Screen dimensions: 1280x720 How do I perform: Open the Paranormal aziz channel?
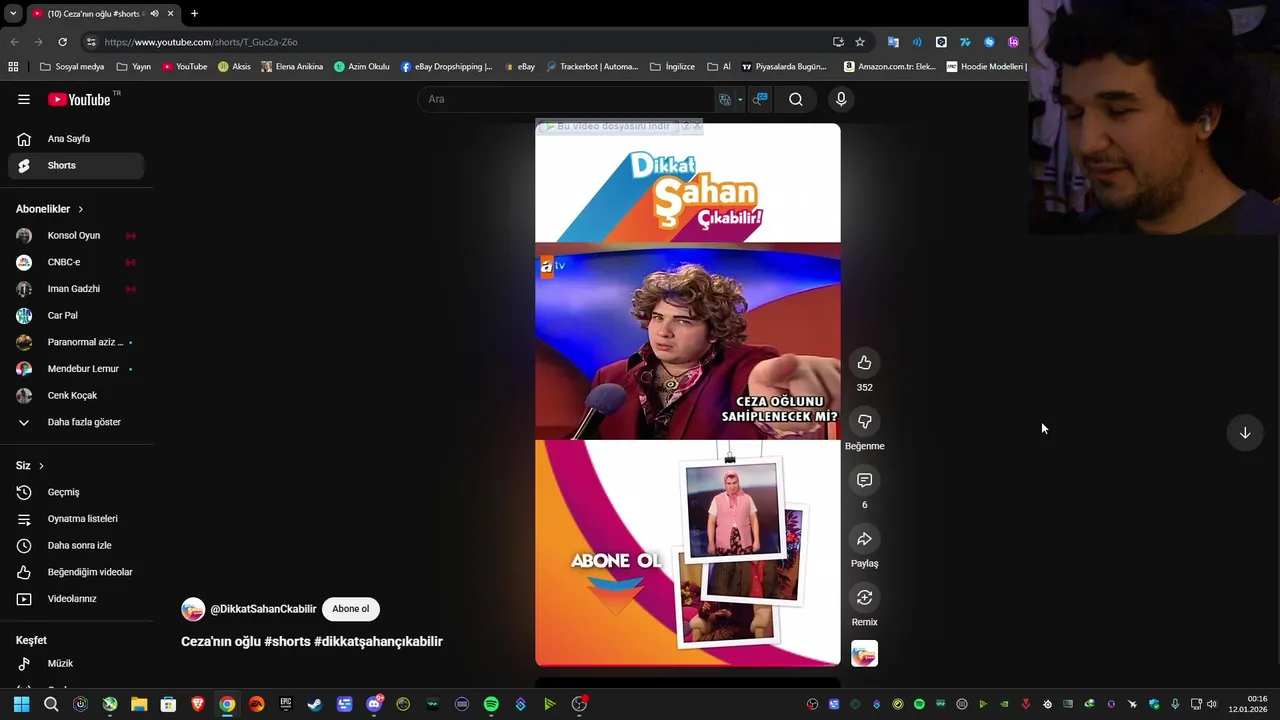[76, 342]
